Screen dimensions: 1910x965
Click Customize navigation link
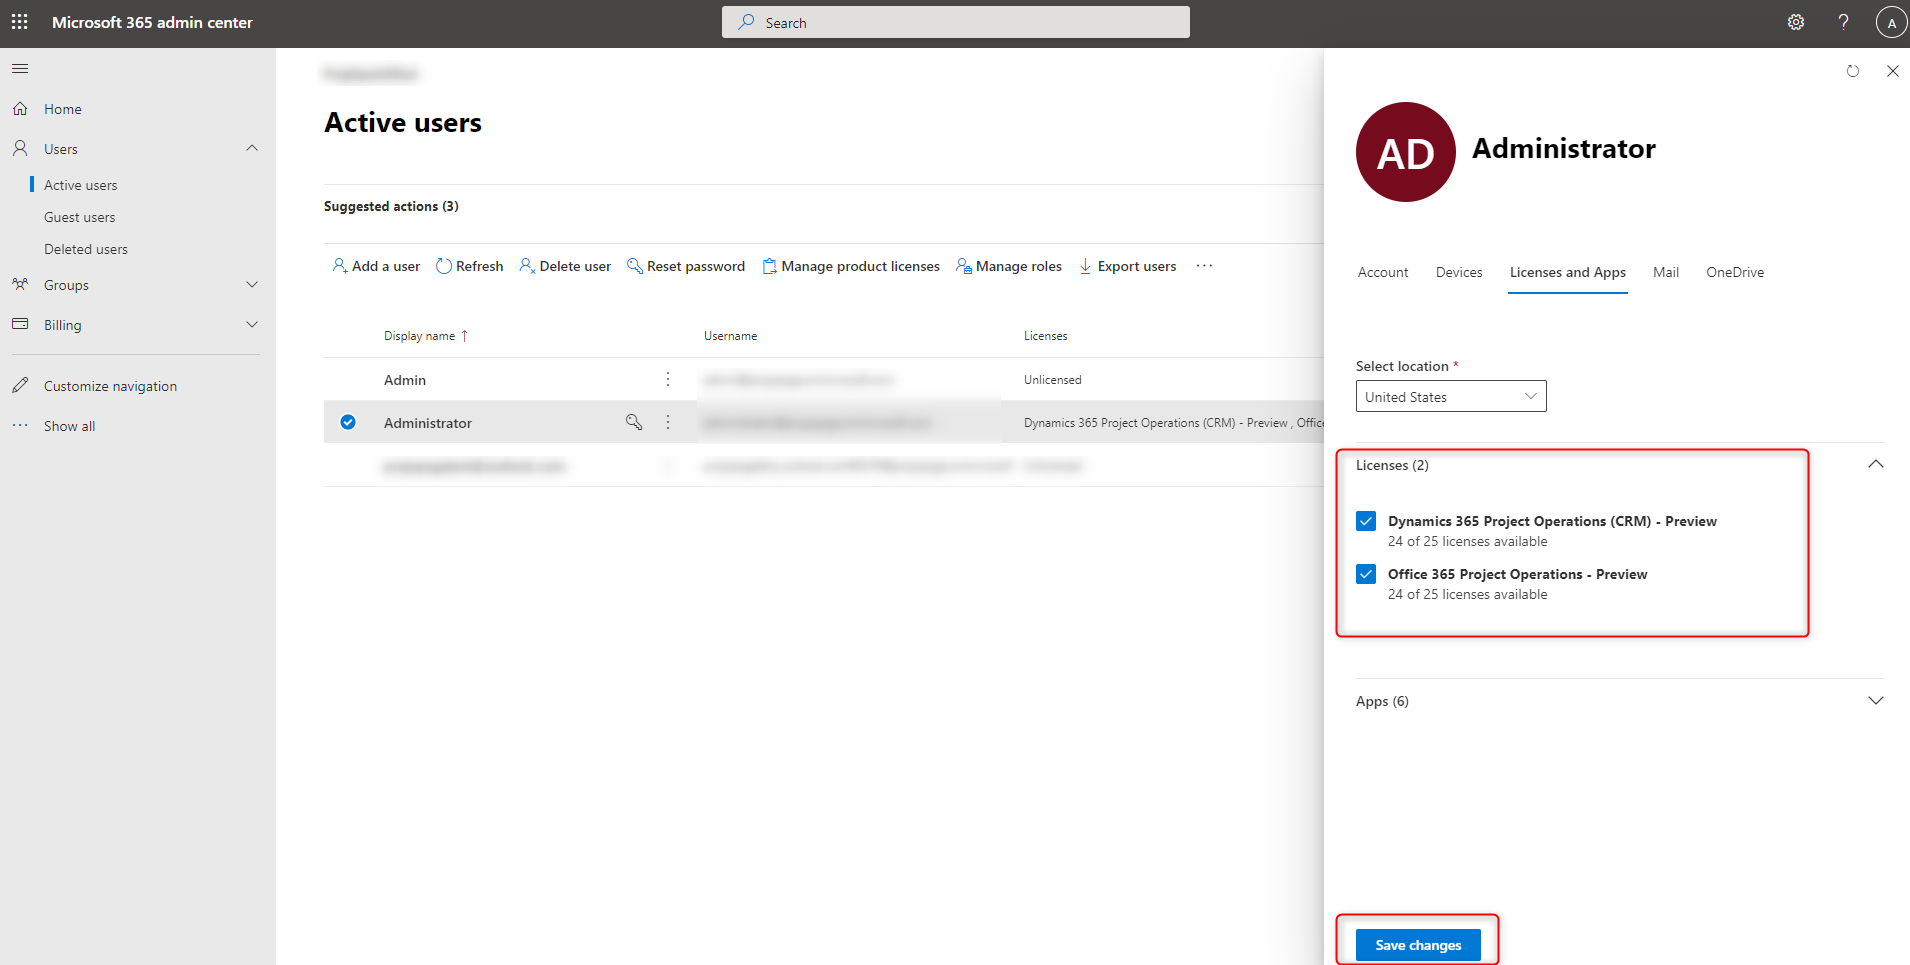tap(110, 386)
